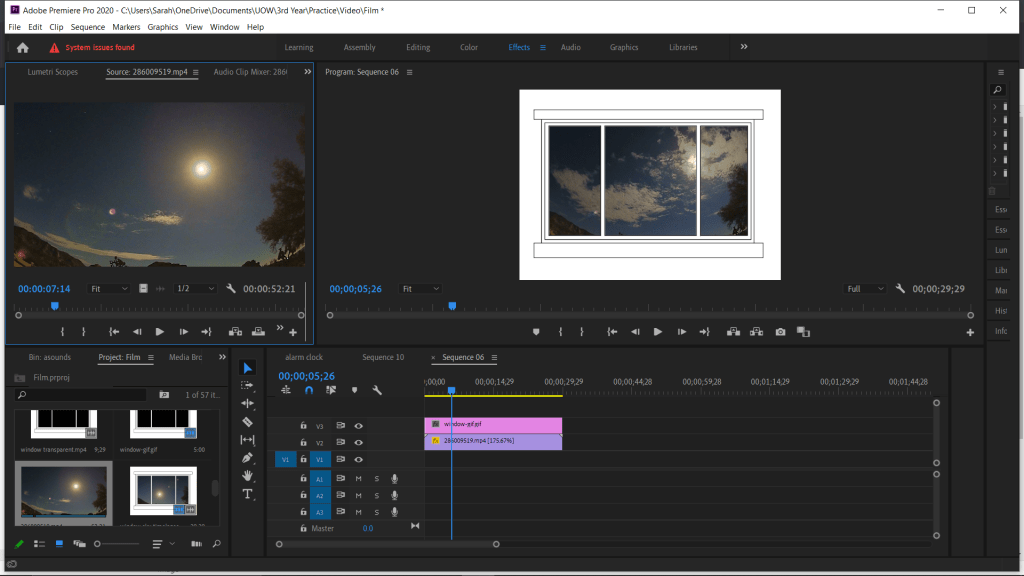1024x576 pixels.
Task: Switch to the Color workspace tab
Action: point(468,47)
